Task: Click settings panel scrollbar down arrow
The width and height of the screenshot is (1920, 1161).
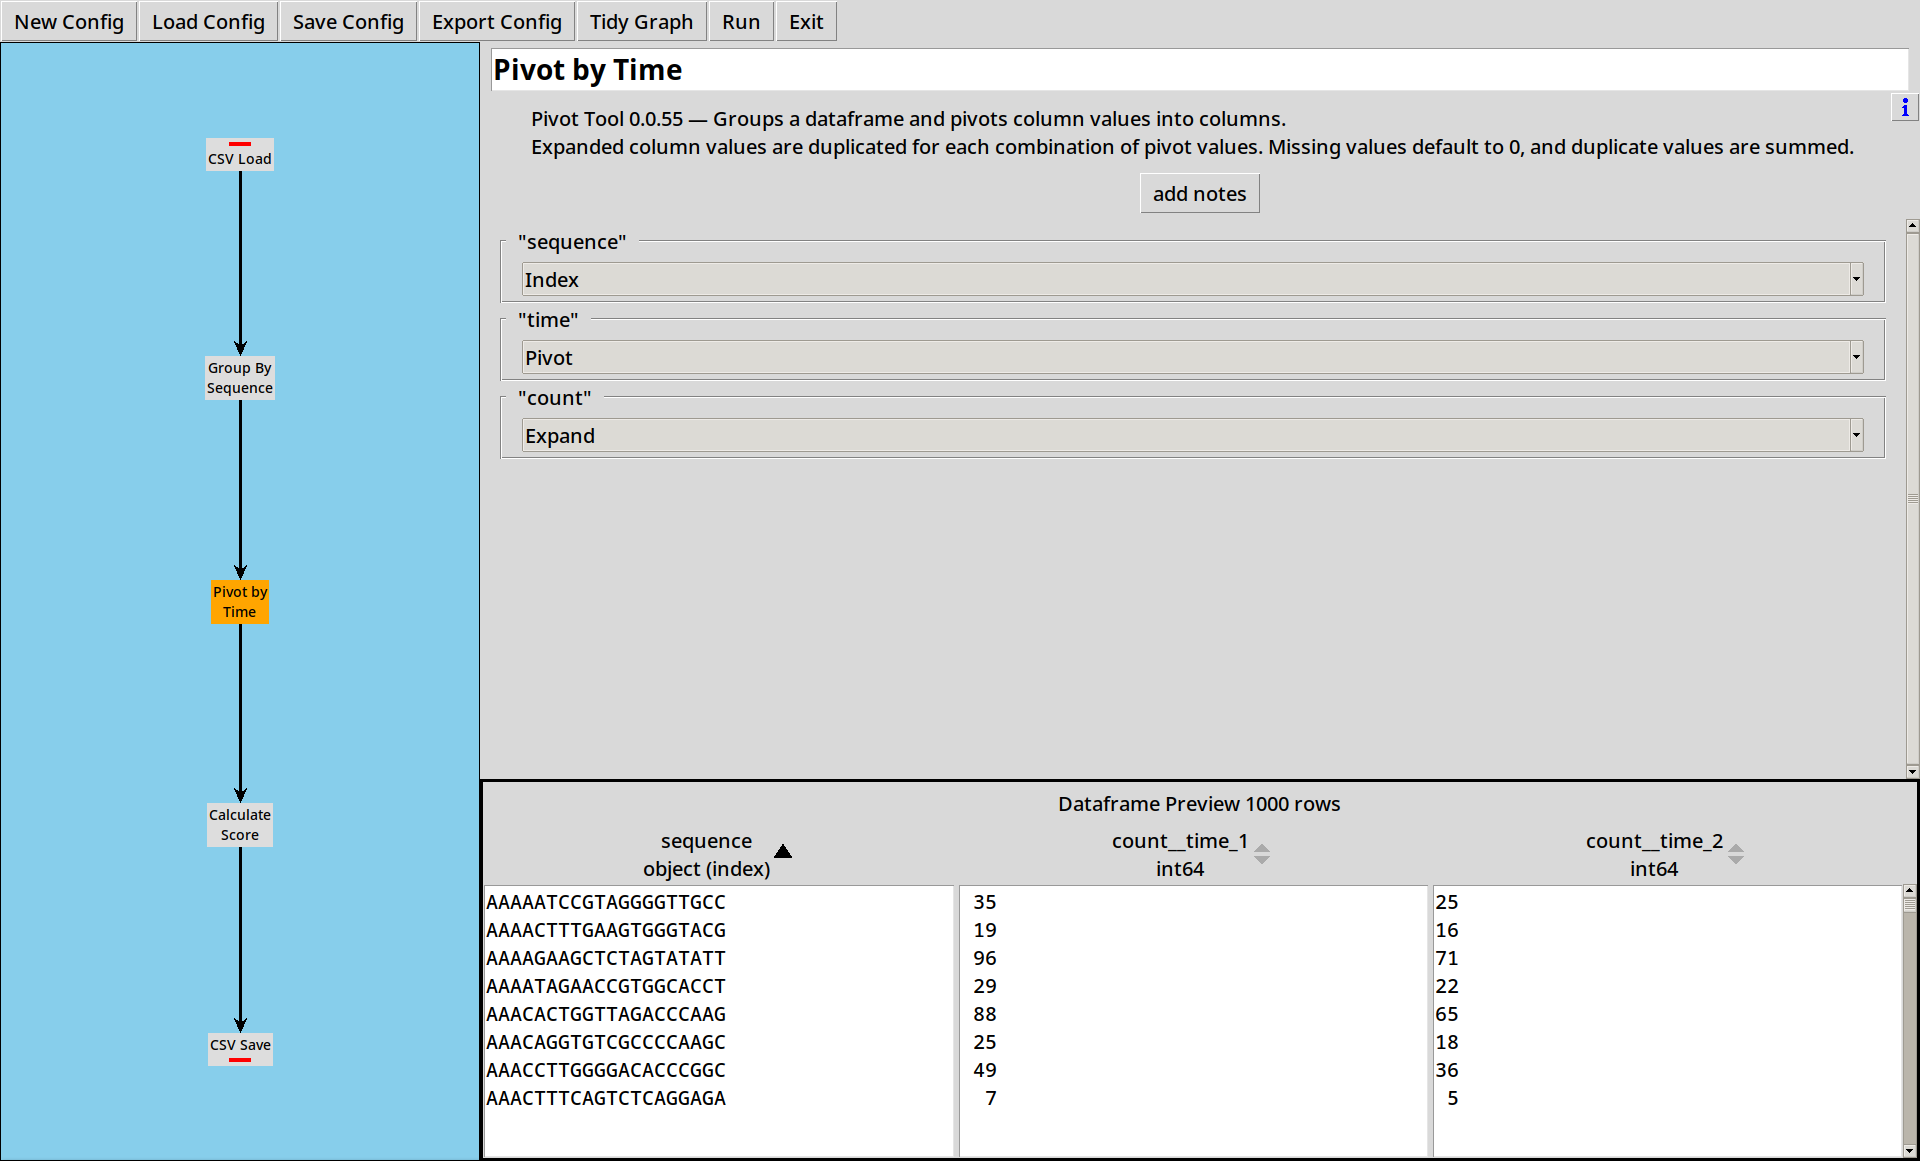Action: (1912, 771)
